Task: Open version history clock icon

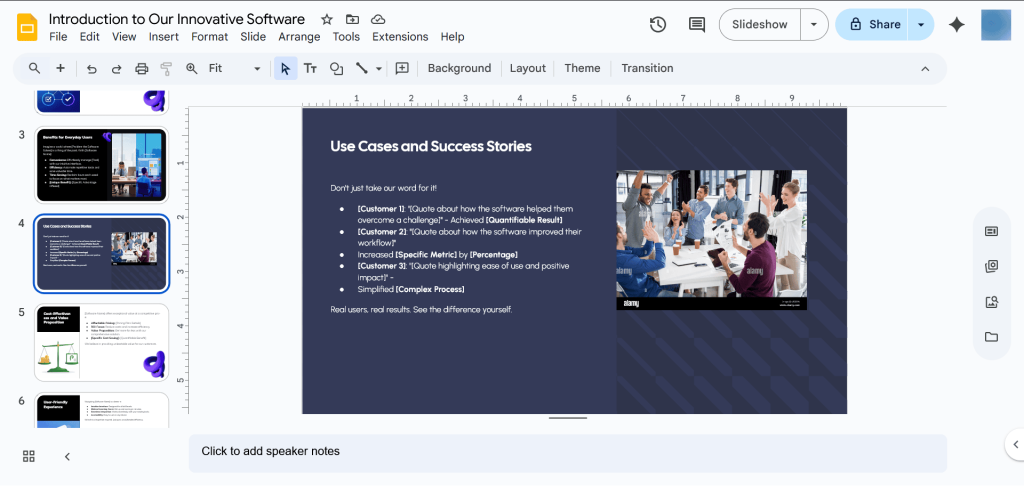Action: [658, 24]
